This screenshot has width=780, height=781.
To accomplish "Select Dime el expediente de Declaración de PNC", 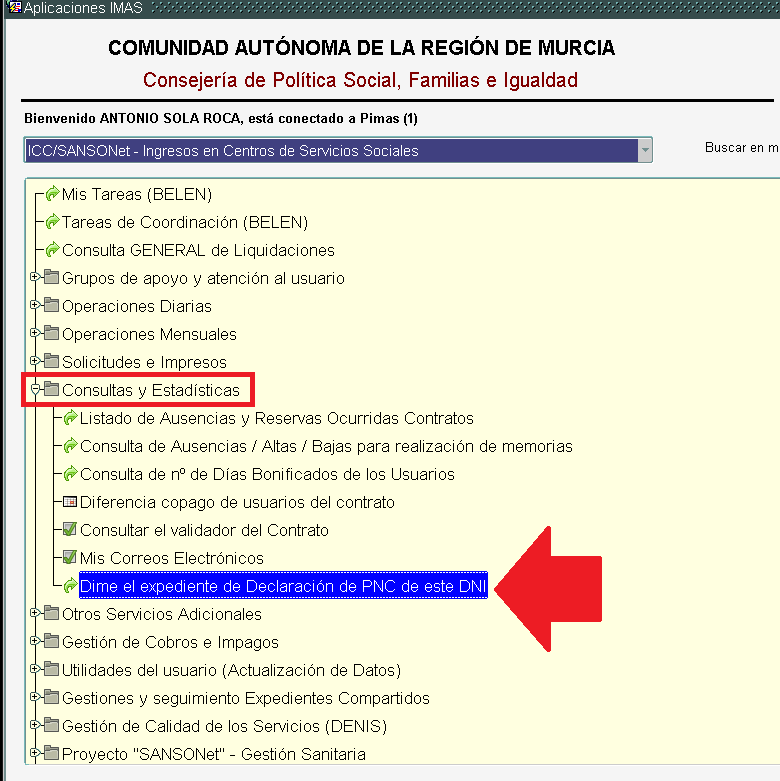I will (x=283, y=586).
